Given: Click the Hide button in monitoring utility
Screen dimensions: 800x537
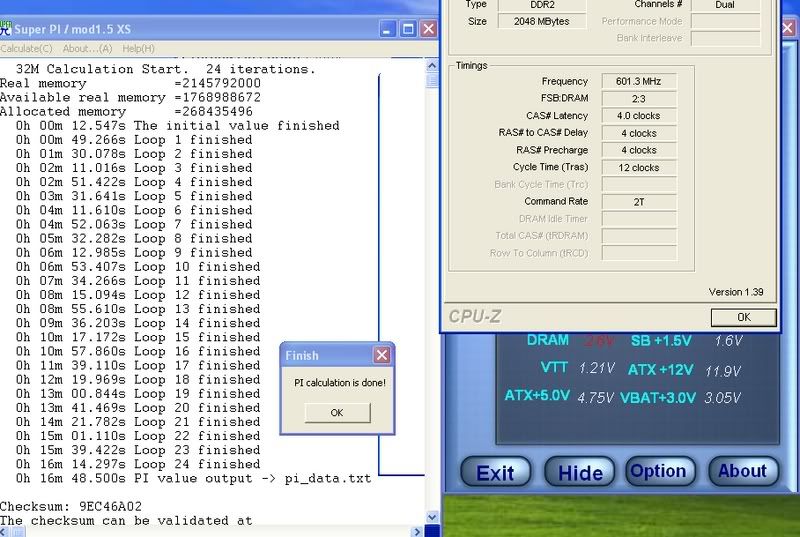Looking at the screenshot, I should coord(580,472).
